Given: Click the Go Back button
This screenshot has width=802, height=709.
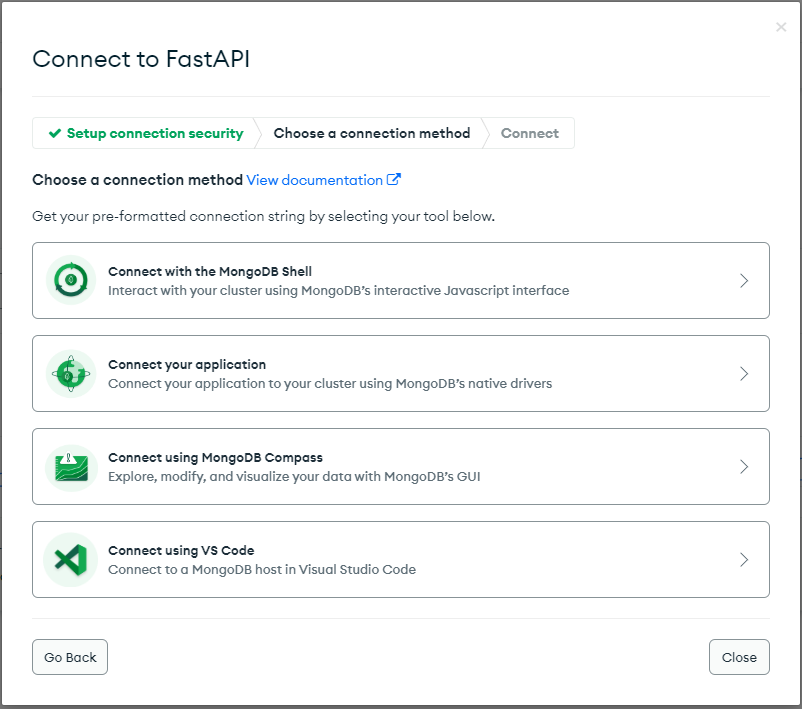Looking at the screenshot, I should click(x=70, y=657).
